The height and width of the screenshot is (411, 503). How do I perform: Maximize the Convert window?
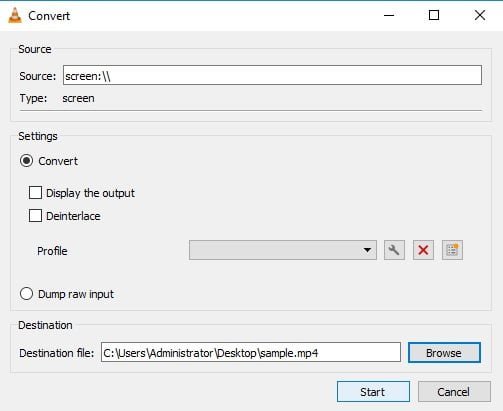pyautogui.click(x=434, y=15)
